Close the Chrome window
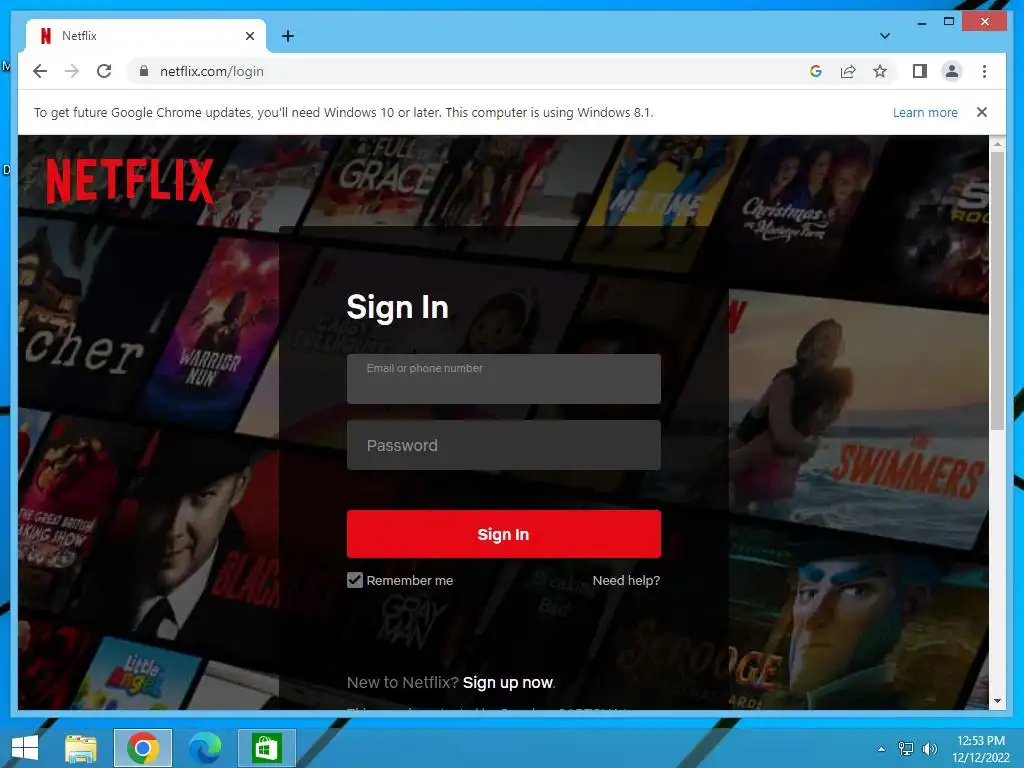This screenshot has height=768, width=1024. (985, 22)
